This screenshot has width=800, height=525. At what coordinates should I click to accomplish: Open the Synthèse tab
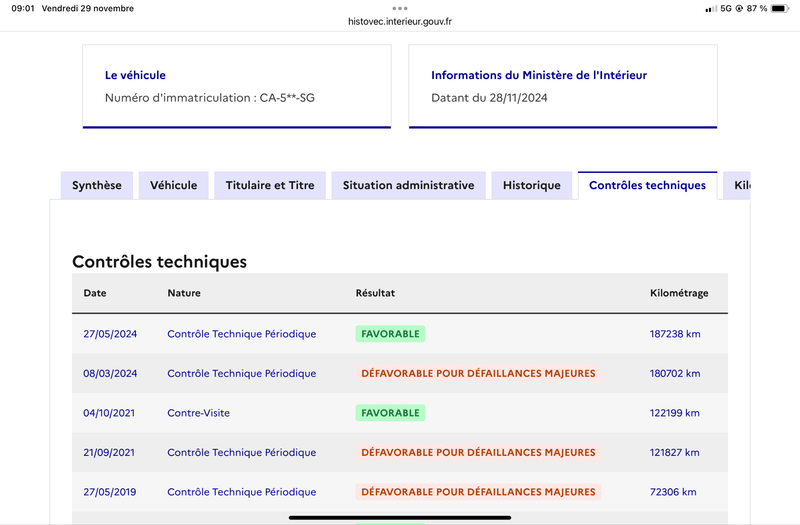pyautogui.click(x=97, y=185)
